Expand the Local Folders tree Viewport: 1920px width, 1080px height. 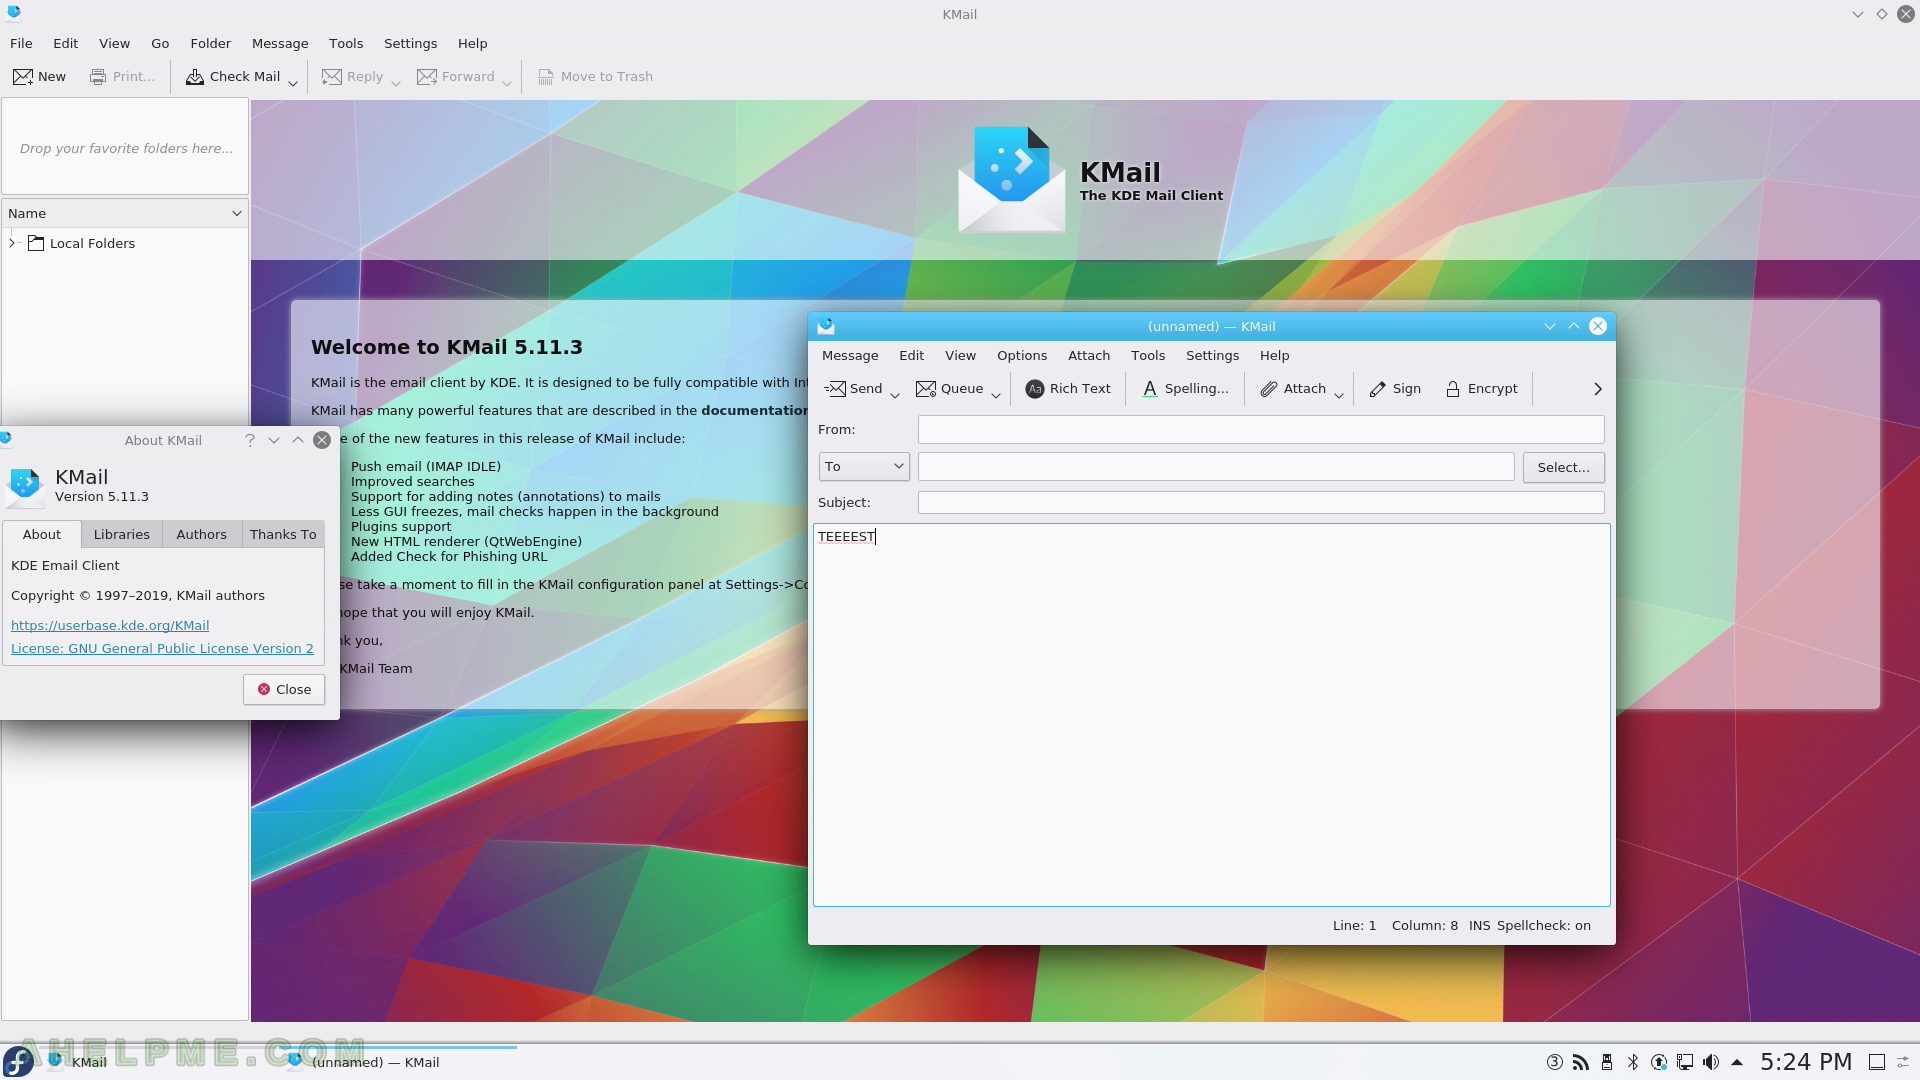[12, 243]
